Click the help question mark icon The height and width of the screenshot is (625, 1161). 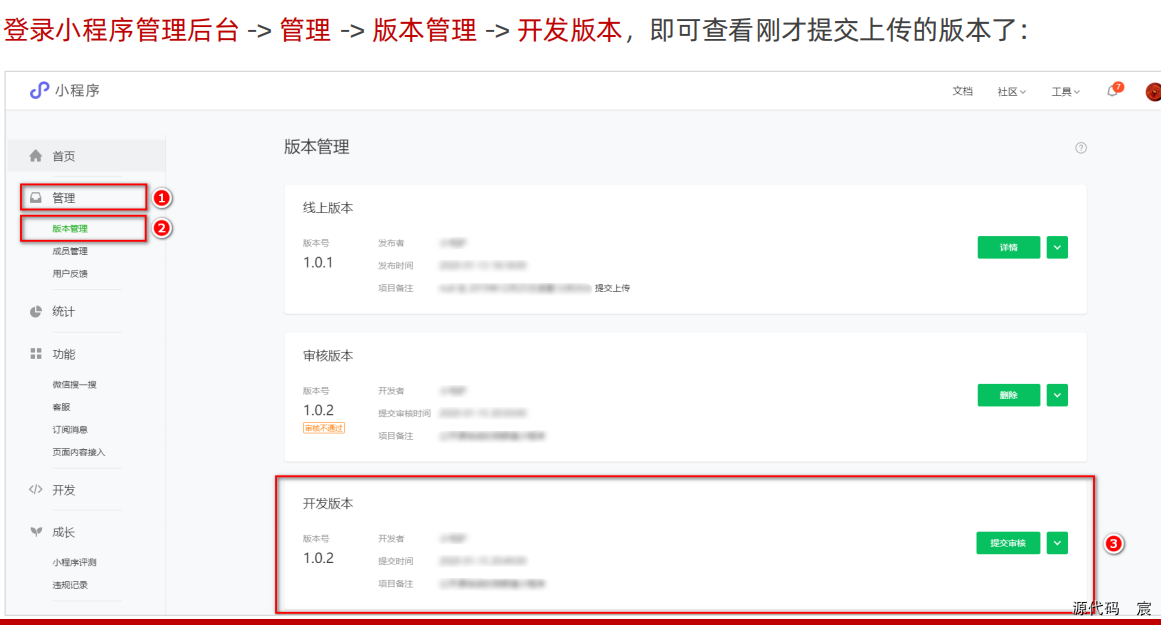(1081, 148)
